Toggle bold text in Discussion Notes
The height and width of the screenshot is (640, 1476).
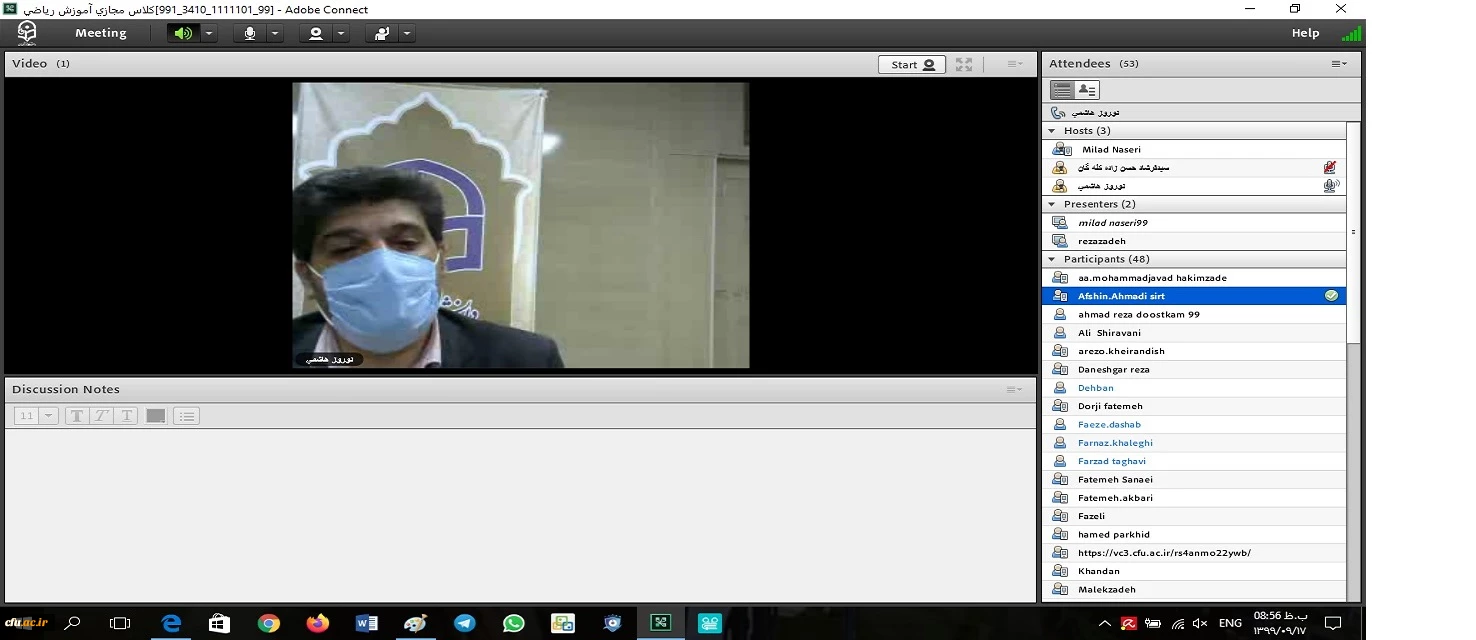tap(77, 416)
